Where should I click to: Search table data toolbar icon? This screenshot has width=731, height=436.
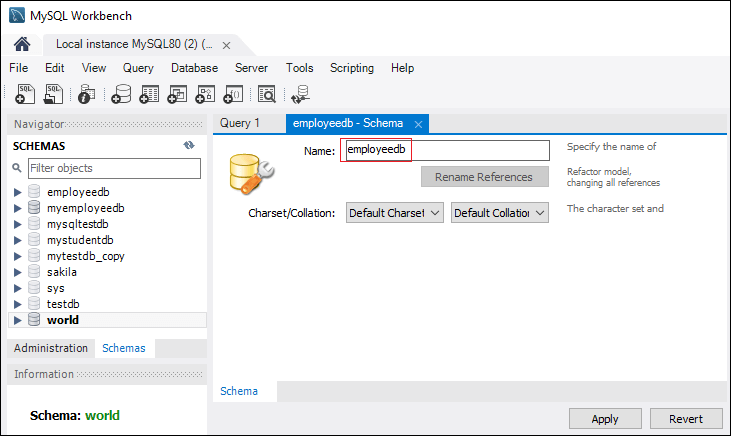click(x=267, y=94)
